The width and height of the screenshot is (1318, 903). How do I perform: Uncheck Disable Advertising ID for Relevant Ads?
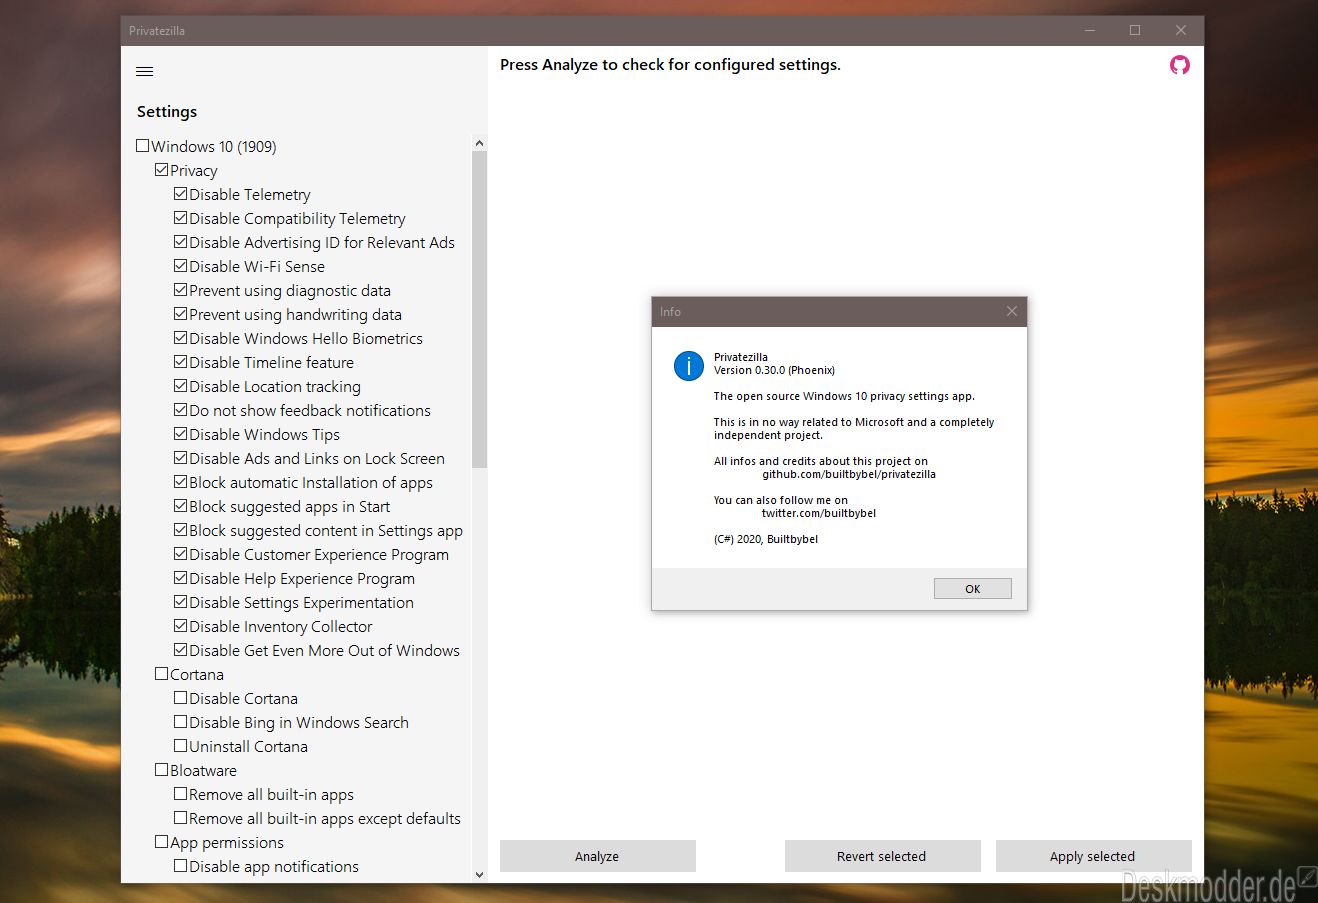(181, 242)
